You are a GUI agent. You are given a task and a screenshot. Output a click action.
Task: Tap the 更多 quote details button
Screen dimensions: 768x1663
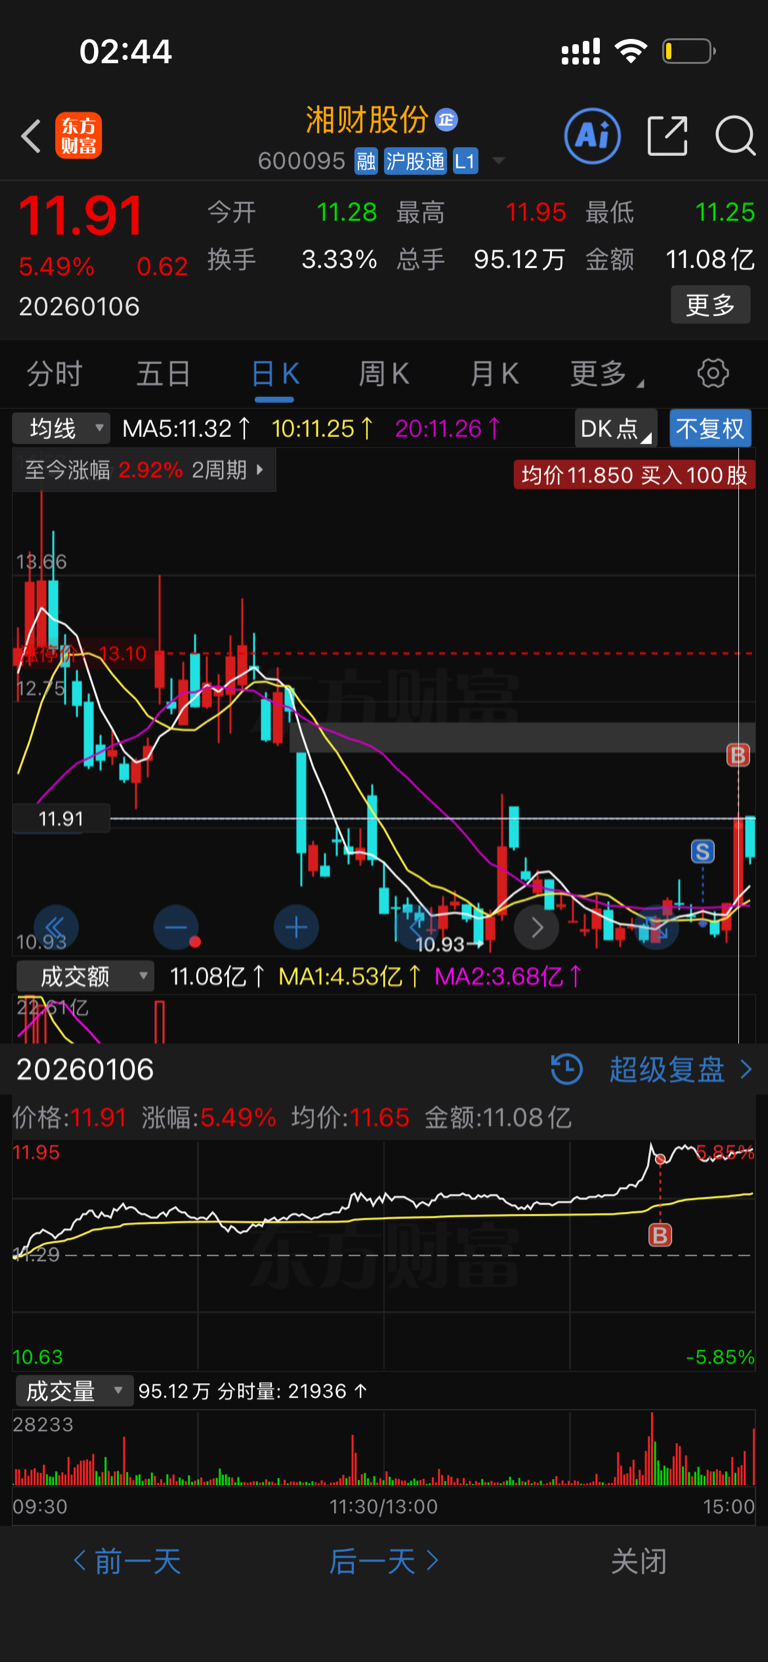(711, 305)
